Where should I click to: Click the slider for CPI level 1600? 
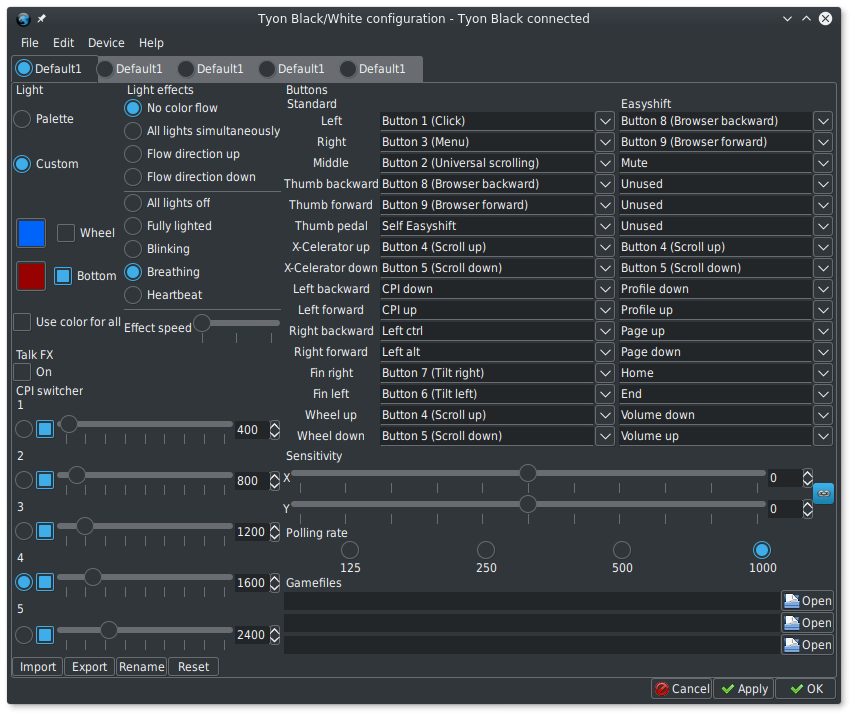tap(145, 577)
